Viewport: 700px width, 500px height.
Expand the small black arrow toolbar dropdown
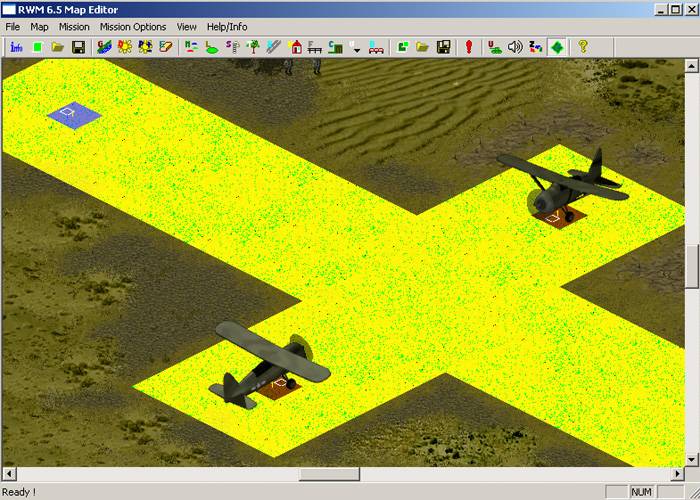[x=356, y=48]
